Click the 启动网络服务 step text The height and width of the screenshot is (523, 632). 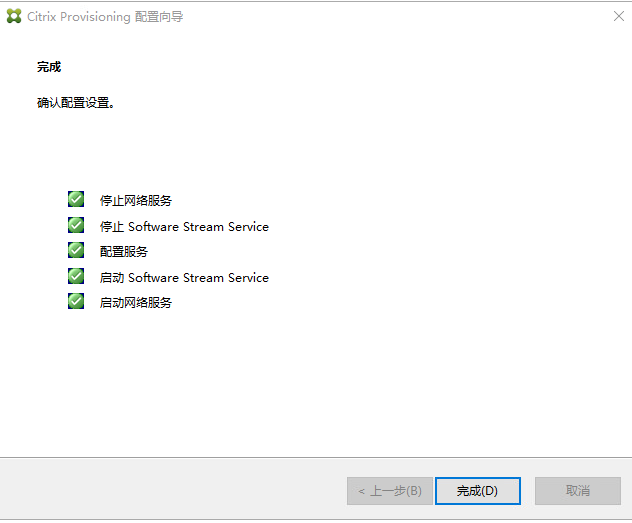[135, 302]
